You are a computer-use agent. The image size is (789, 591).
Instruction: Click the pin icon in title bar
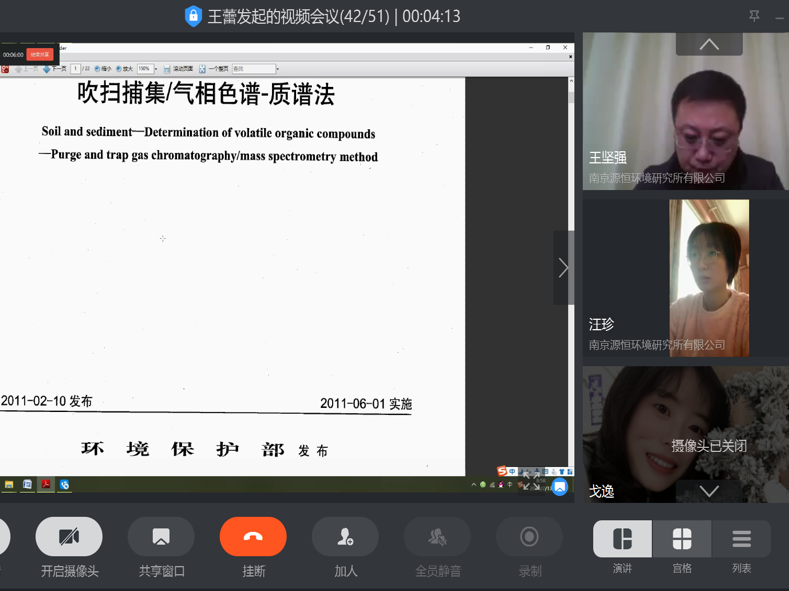pyautogui.click(x=754, y=16)
